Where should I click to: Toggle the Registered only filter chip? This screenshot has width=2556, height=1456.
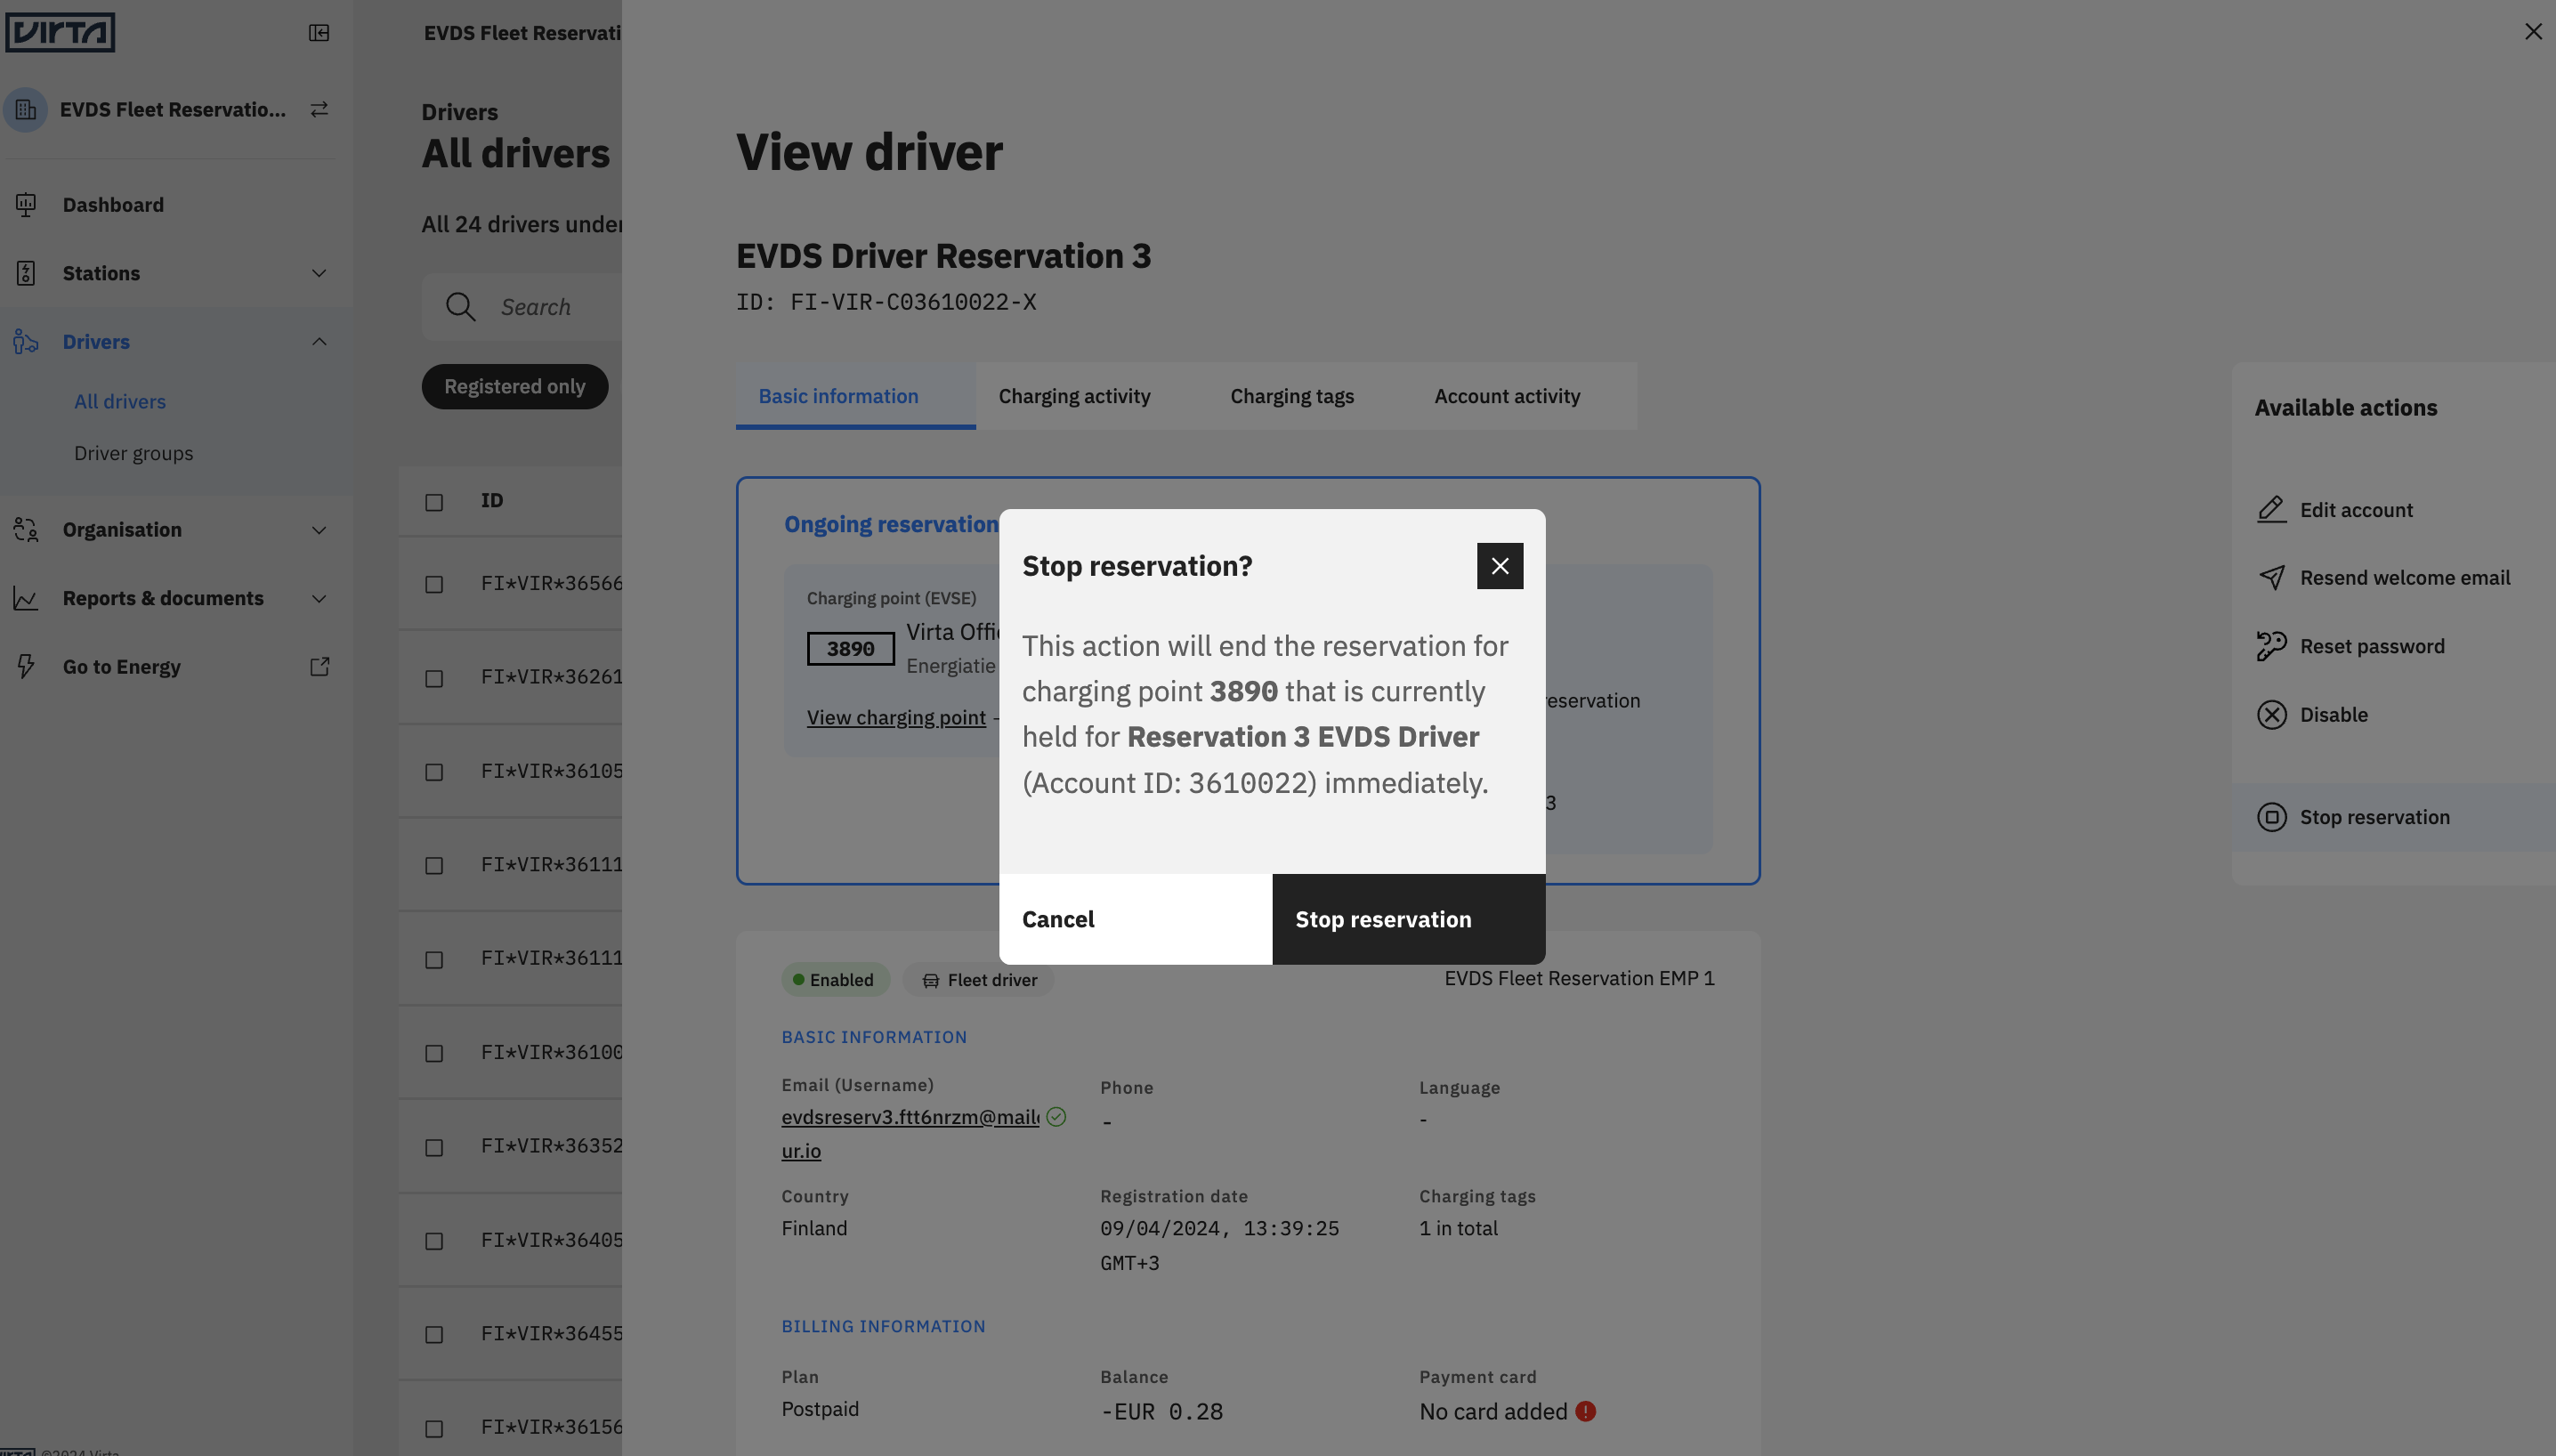[x=515, y=386]
